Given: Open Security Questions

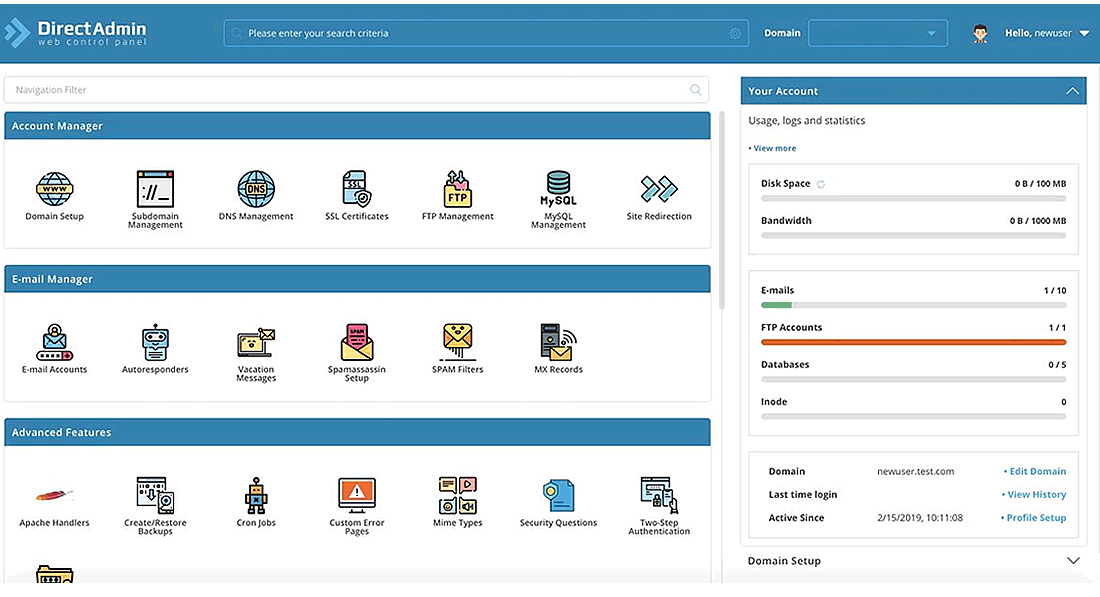Looking at the screenshot, I should (x=558, y=502).
